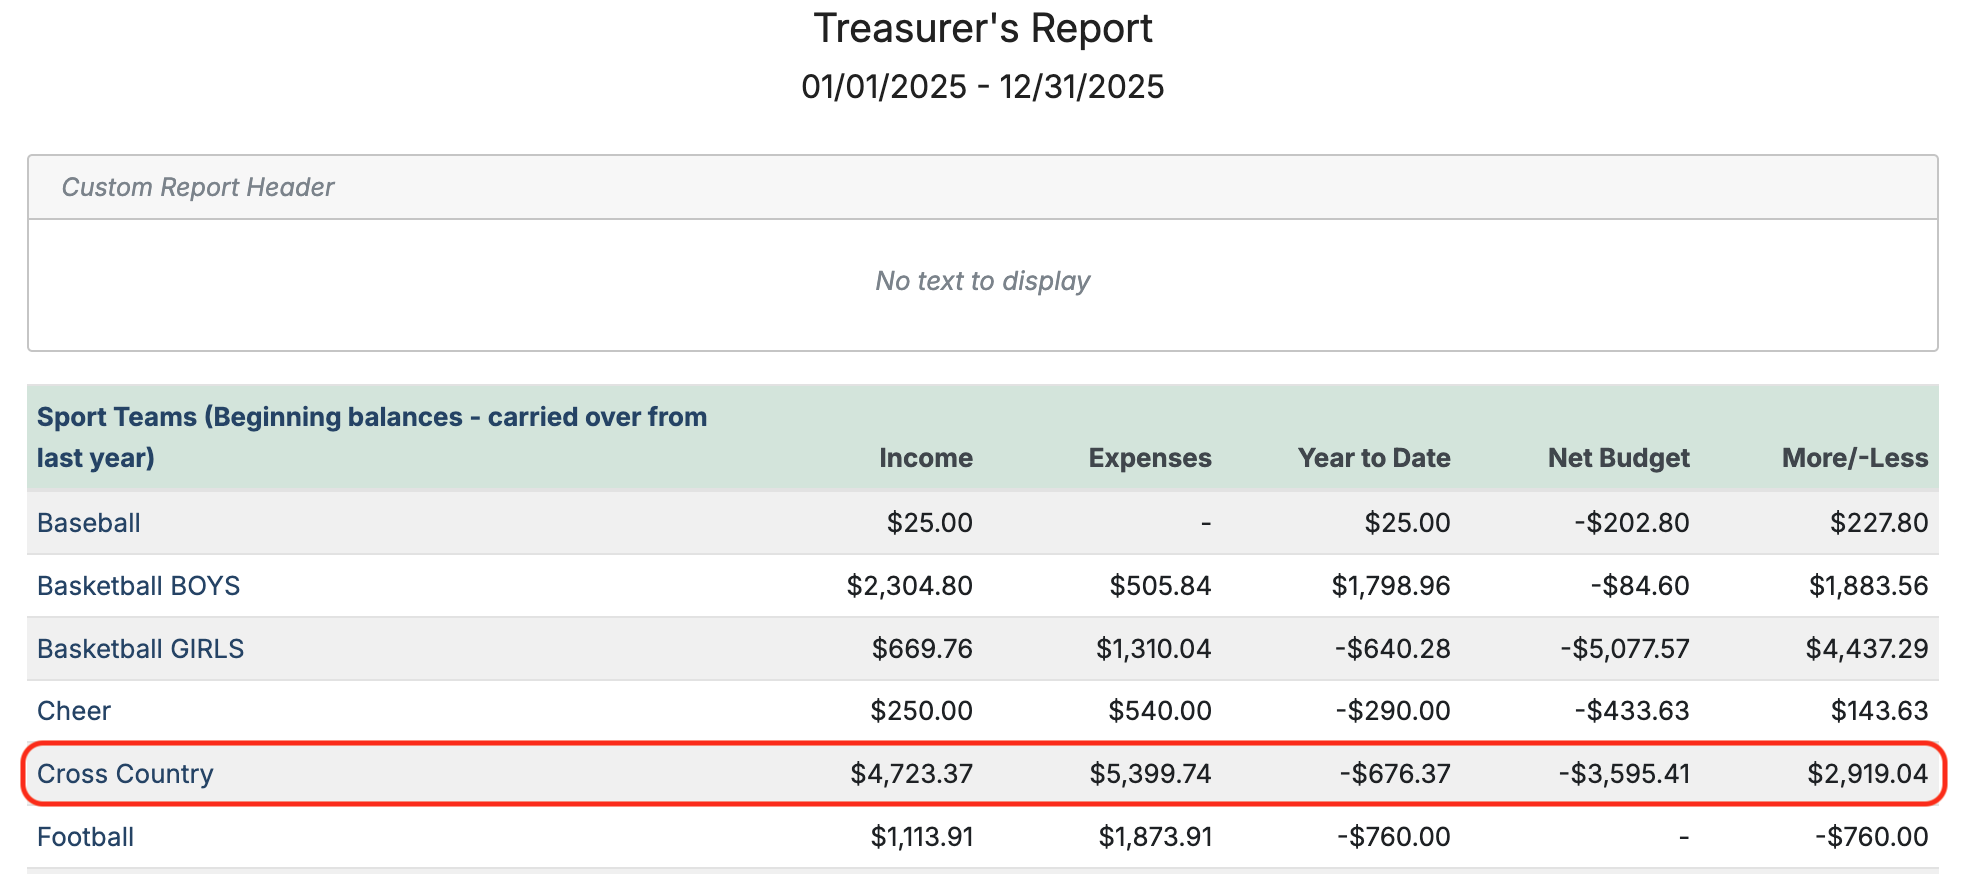Click Basketball GIRLS net budget -$5,077.57
The height and width of the screenshot is (874, 1970).
pyautogui.click(x=1624, y=649)
